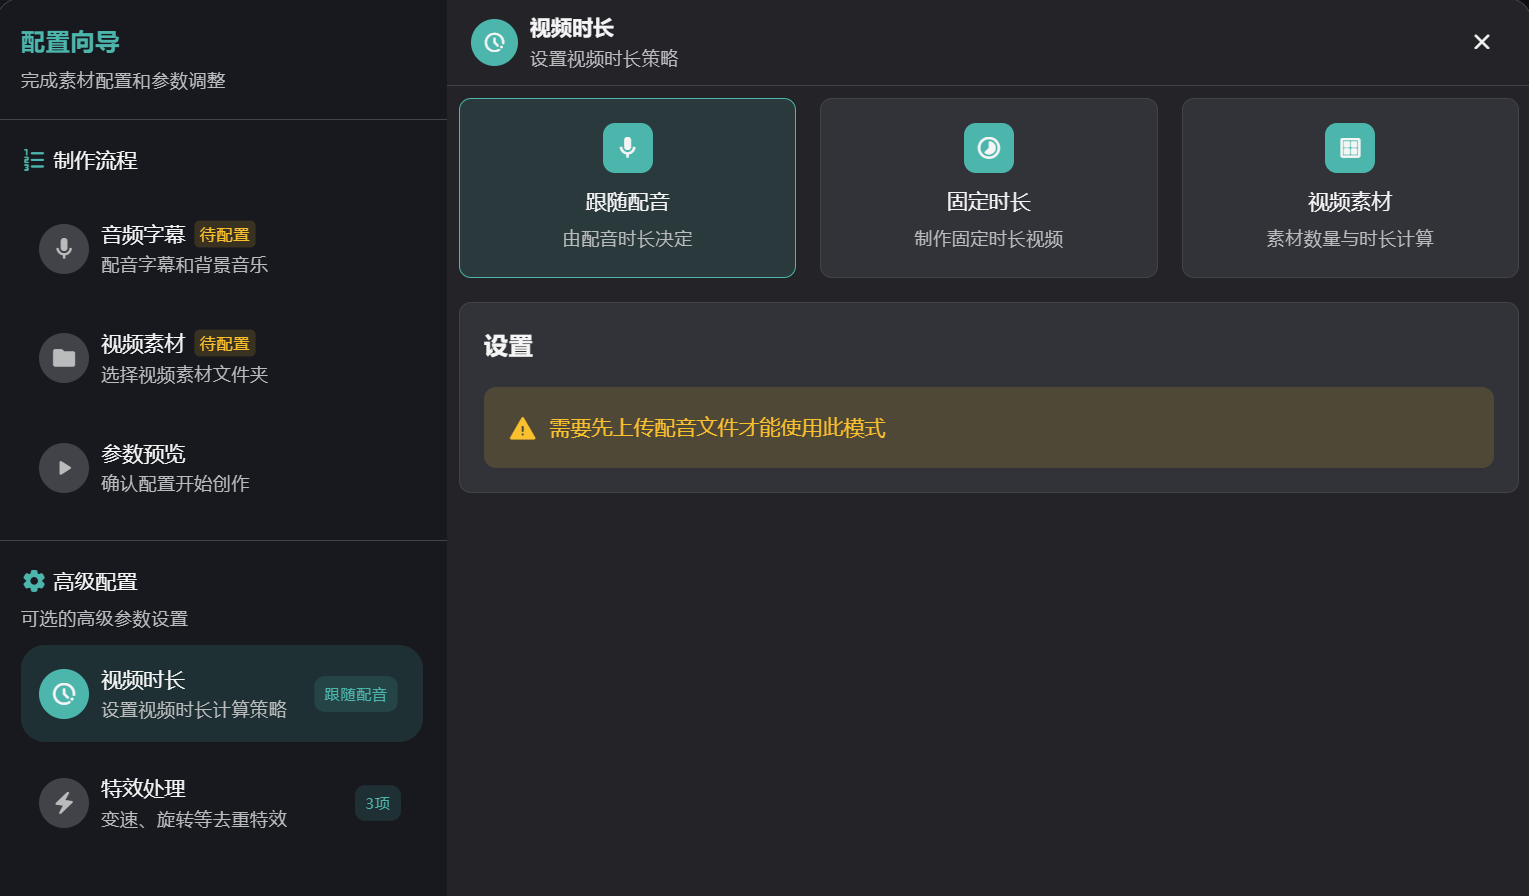Click the gear icon beside 高级配置

tap(34, 581)
